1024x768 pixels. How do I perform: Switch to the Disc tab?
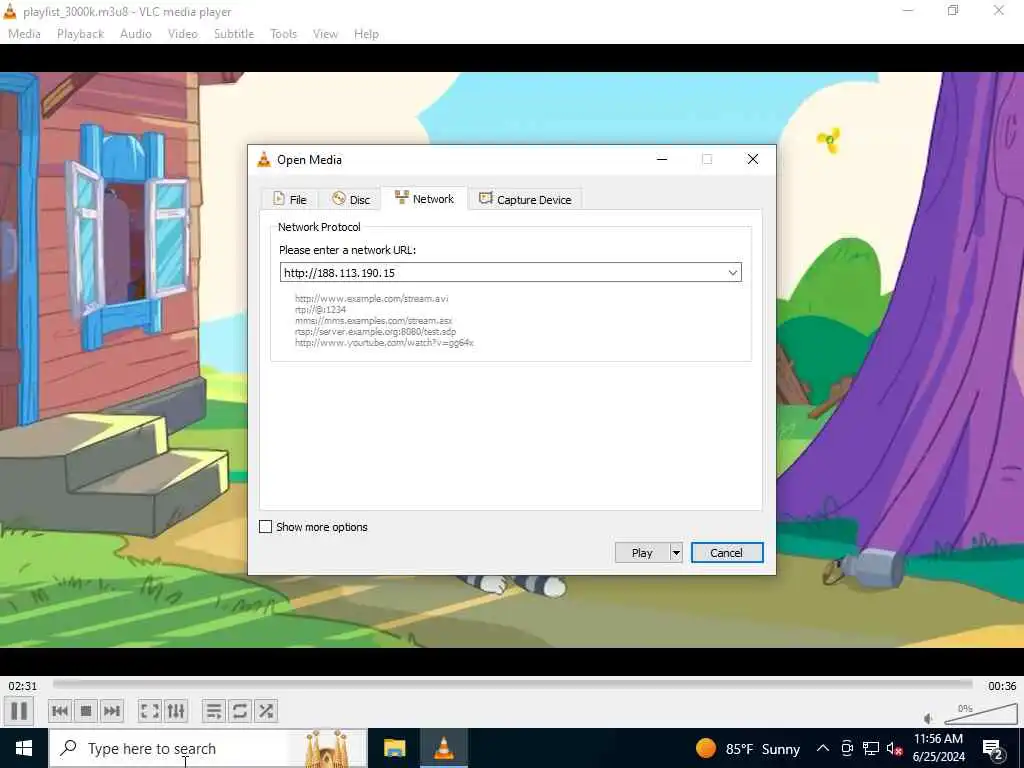point(351,199)
